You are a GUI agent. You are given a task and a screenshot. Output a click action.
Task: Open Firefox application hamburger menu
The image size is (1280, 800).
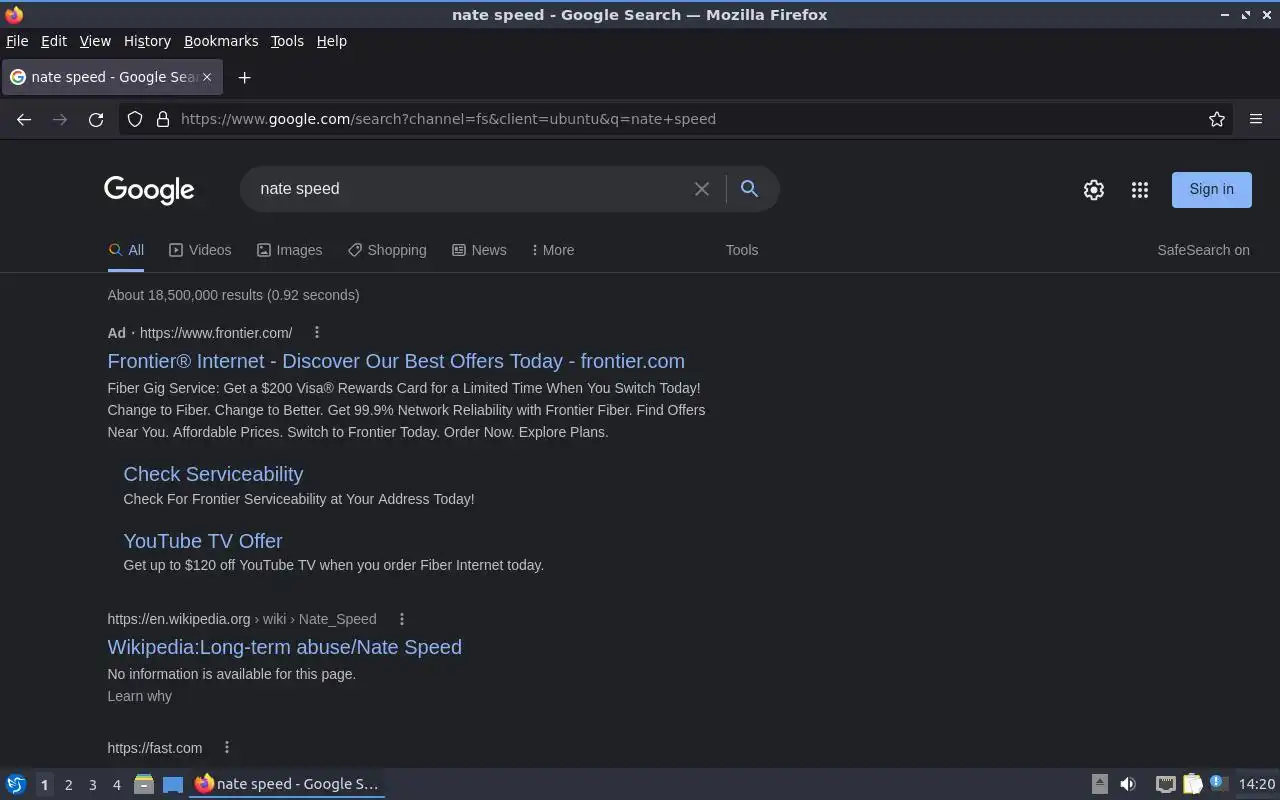pos(1256,119)
